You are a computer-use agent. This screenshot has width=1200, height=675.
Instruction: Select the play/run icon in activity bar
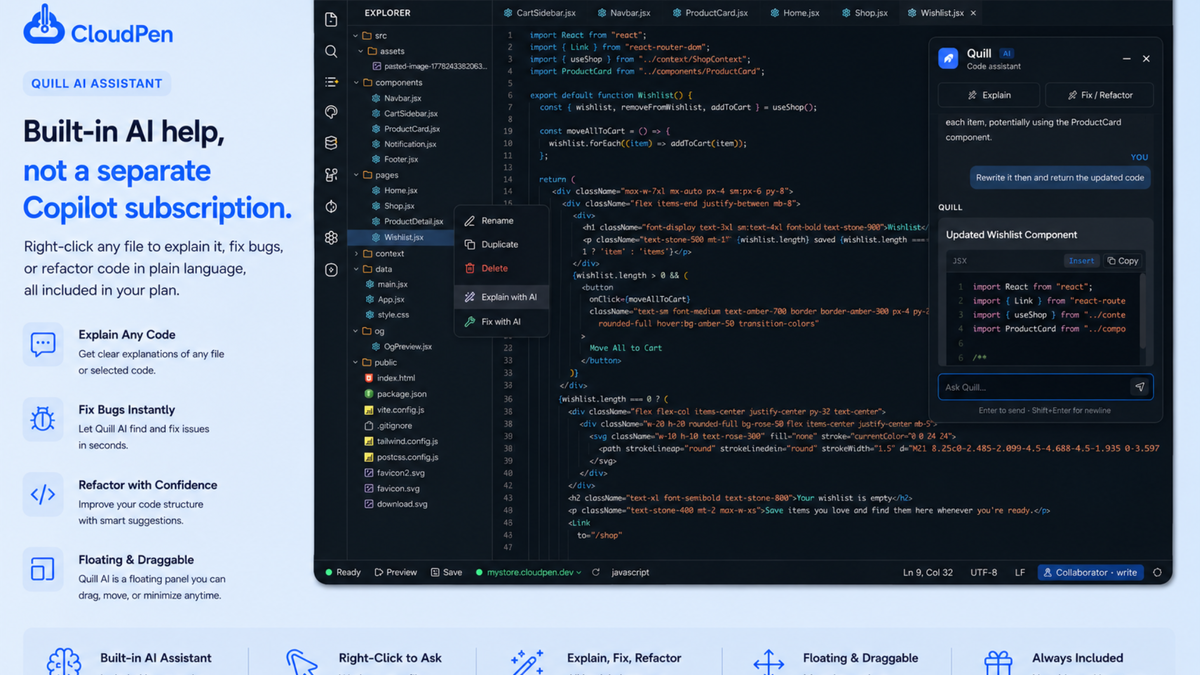(331, 270)
